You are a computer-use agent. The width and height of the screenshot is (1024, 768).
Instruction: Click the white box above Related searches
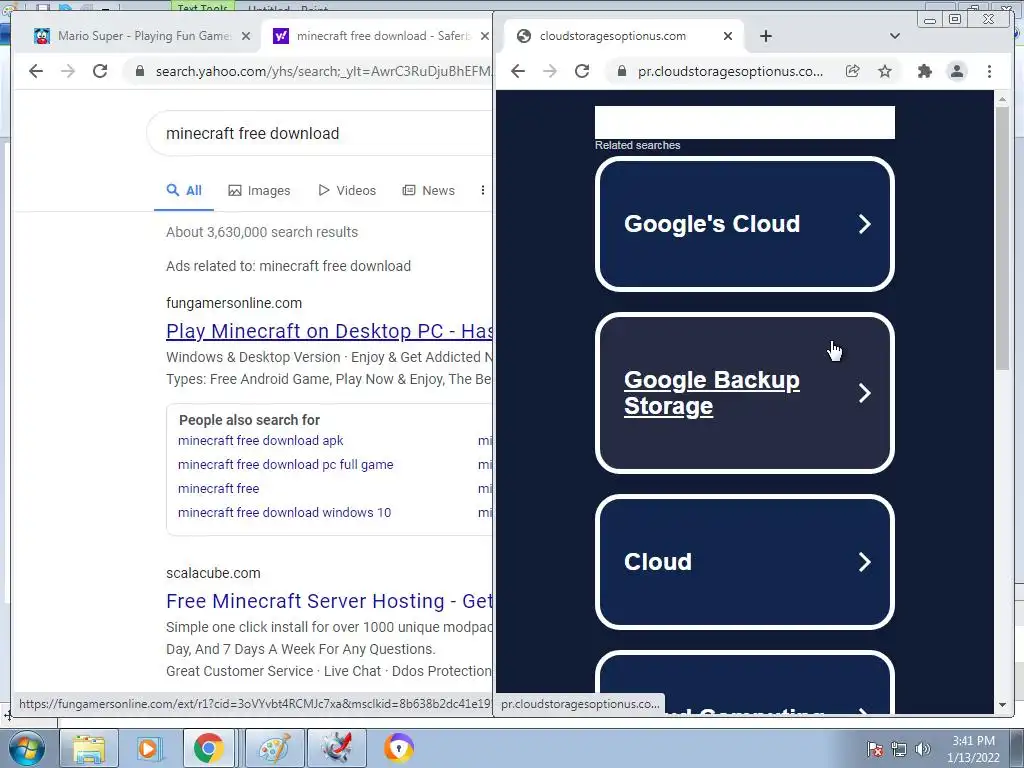744,122
